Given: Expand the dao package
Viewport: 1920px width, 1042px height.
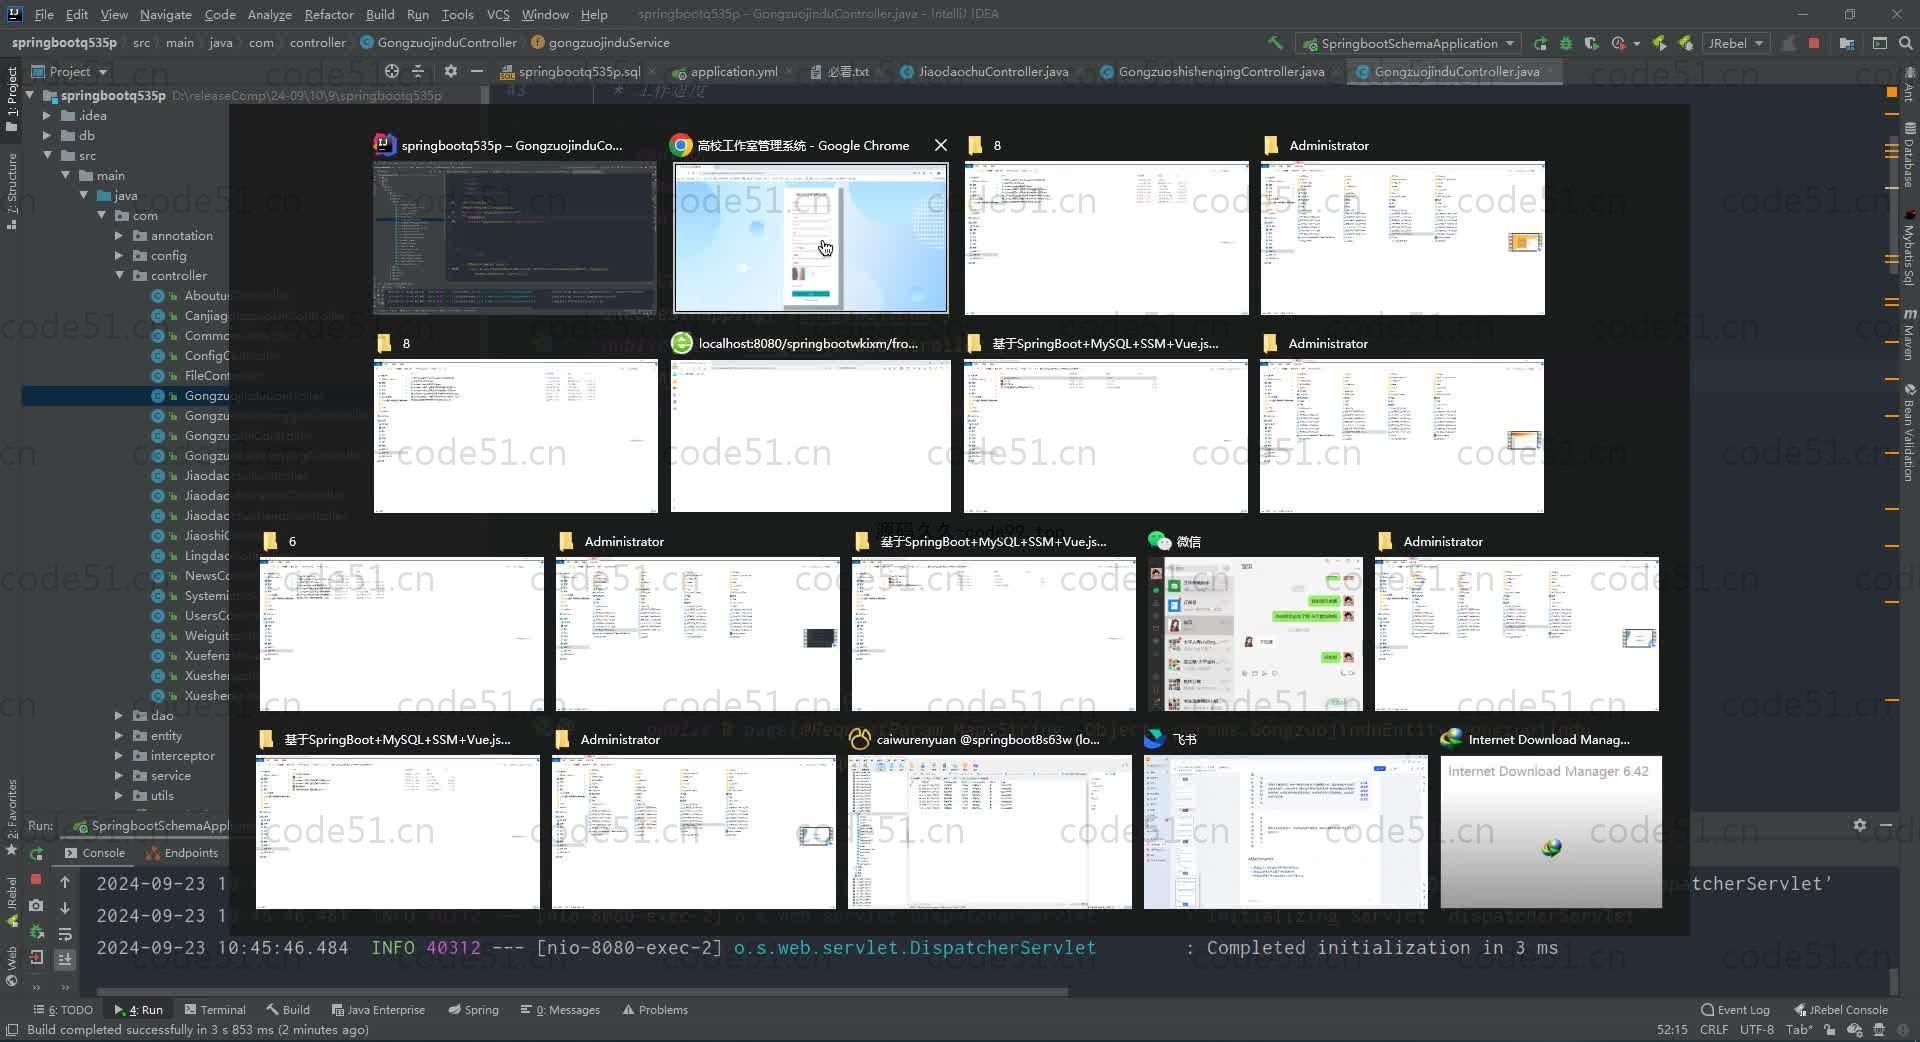Looking at the screenshot, I should tap(119, 715).
